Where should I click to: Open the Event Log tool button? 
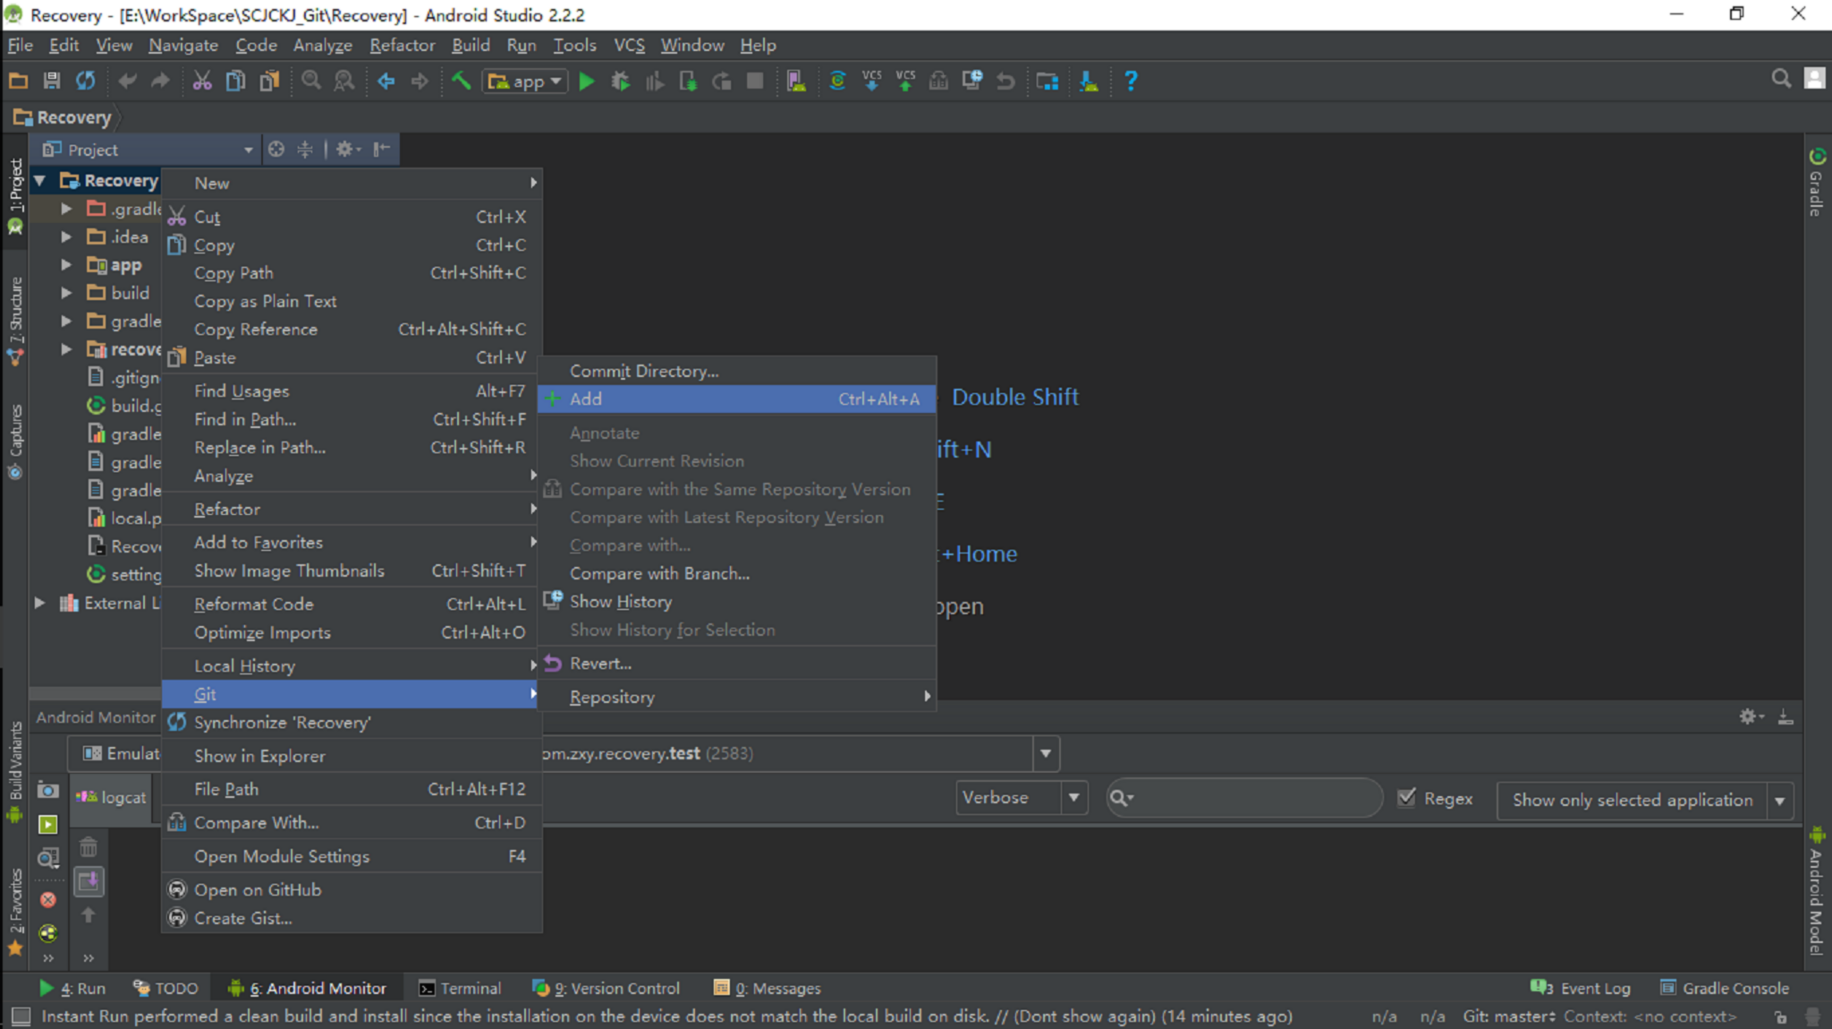1581,988
